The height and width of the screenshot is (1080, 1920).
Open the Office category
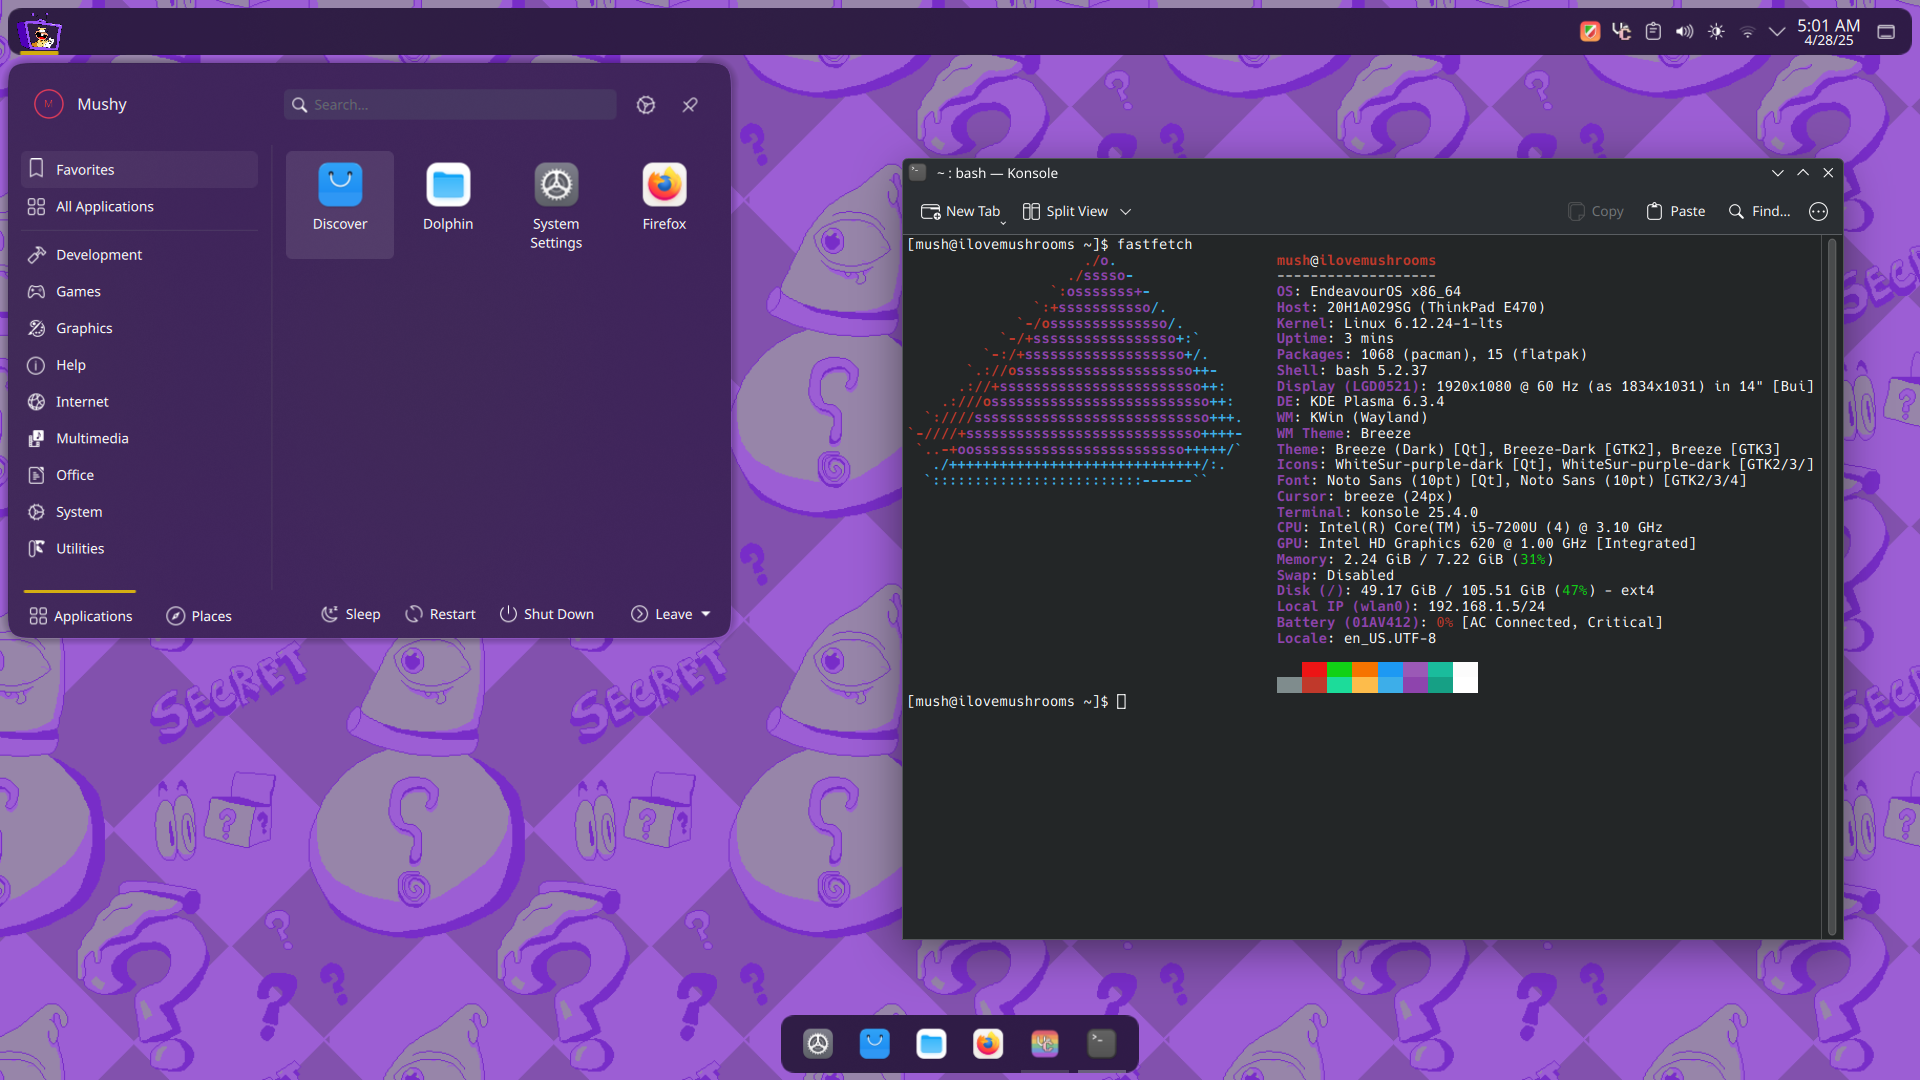point(139,475)
